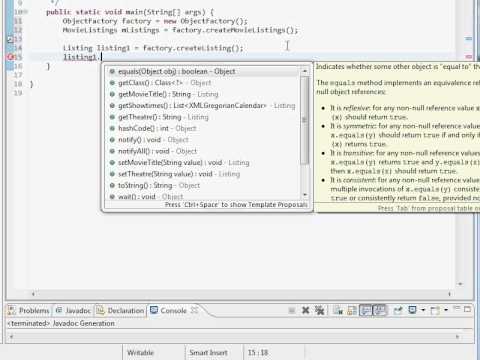
Task: Click the method icon beside equals proposal
Action: coord(112,71)
